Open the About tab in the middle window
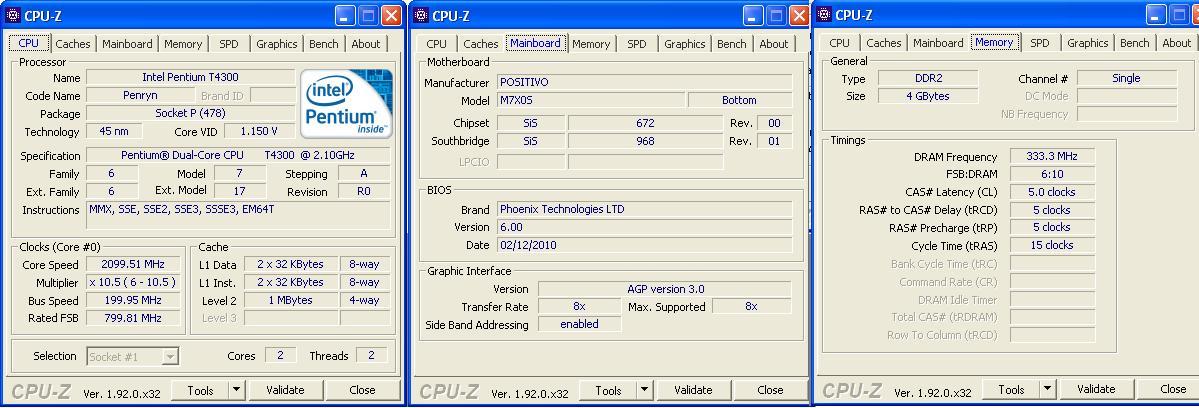Image resolution: width=1199 pixels, height=408 pixels. click(x=774, y=44)
